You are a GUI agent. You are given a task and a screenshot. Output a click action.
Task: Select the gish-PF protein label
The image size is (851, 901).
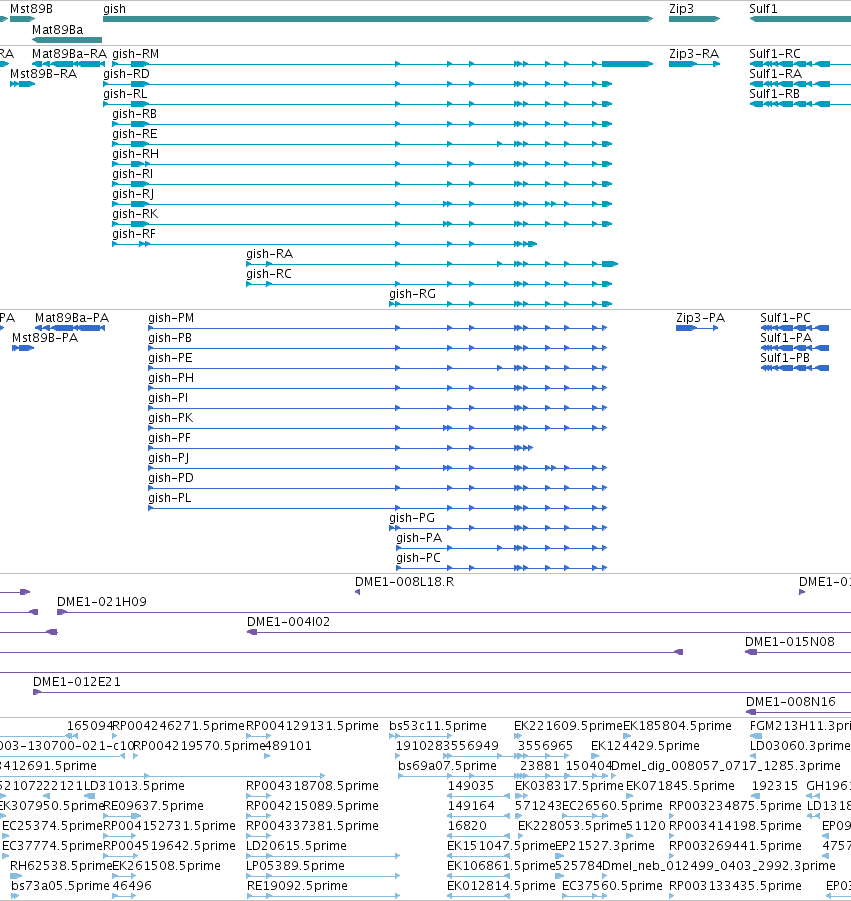pyautogui.click(x=170, y=438)
